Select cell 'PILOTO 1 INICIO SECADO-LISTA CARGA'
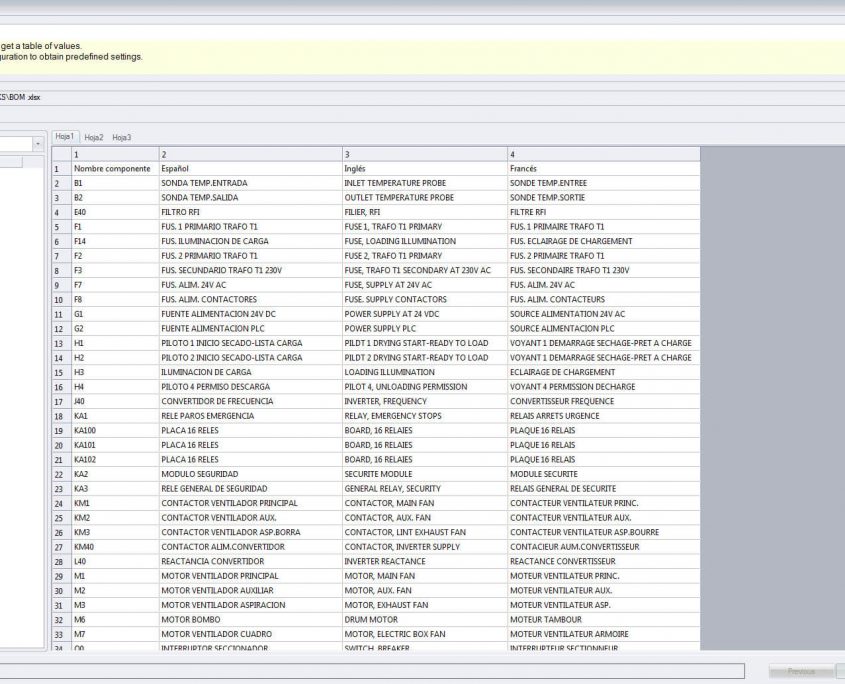 (251, 343)
